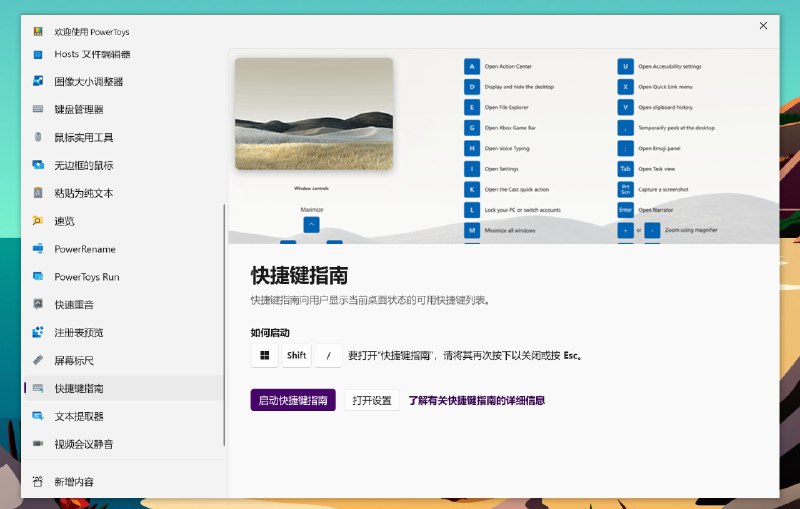Open 文本提取器 page
The image size is (800, 509).
123,416
